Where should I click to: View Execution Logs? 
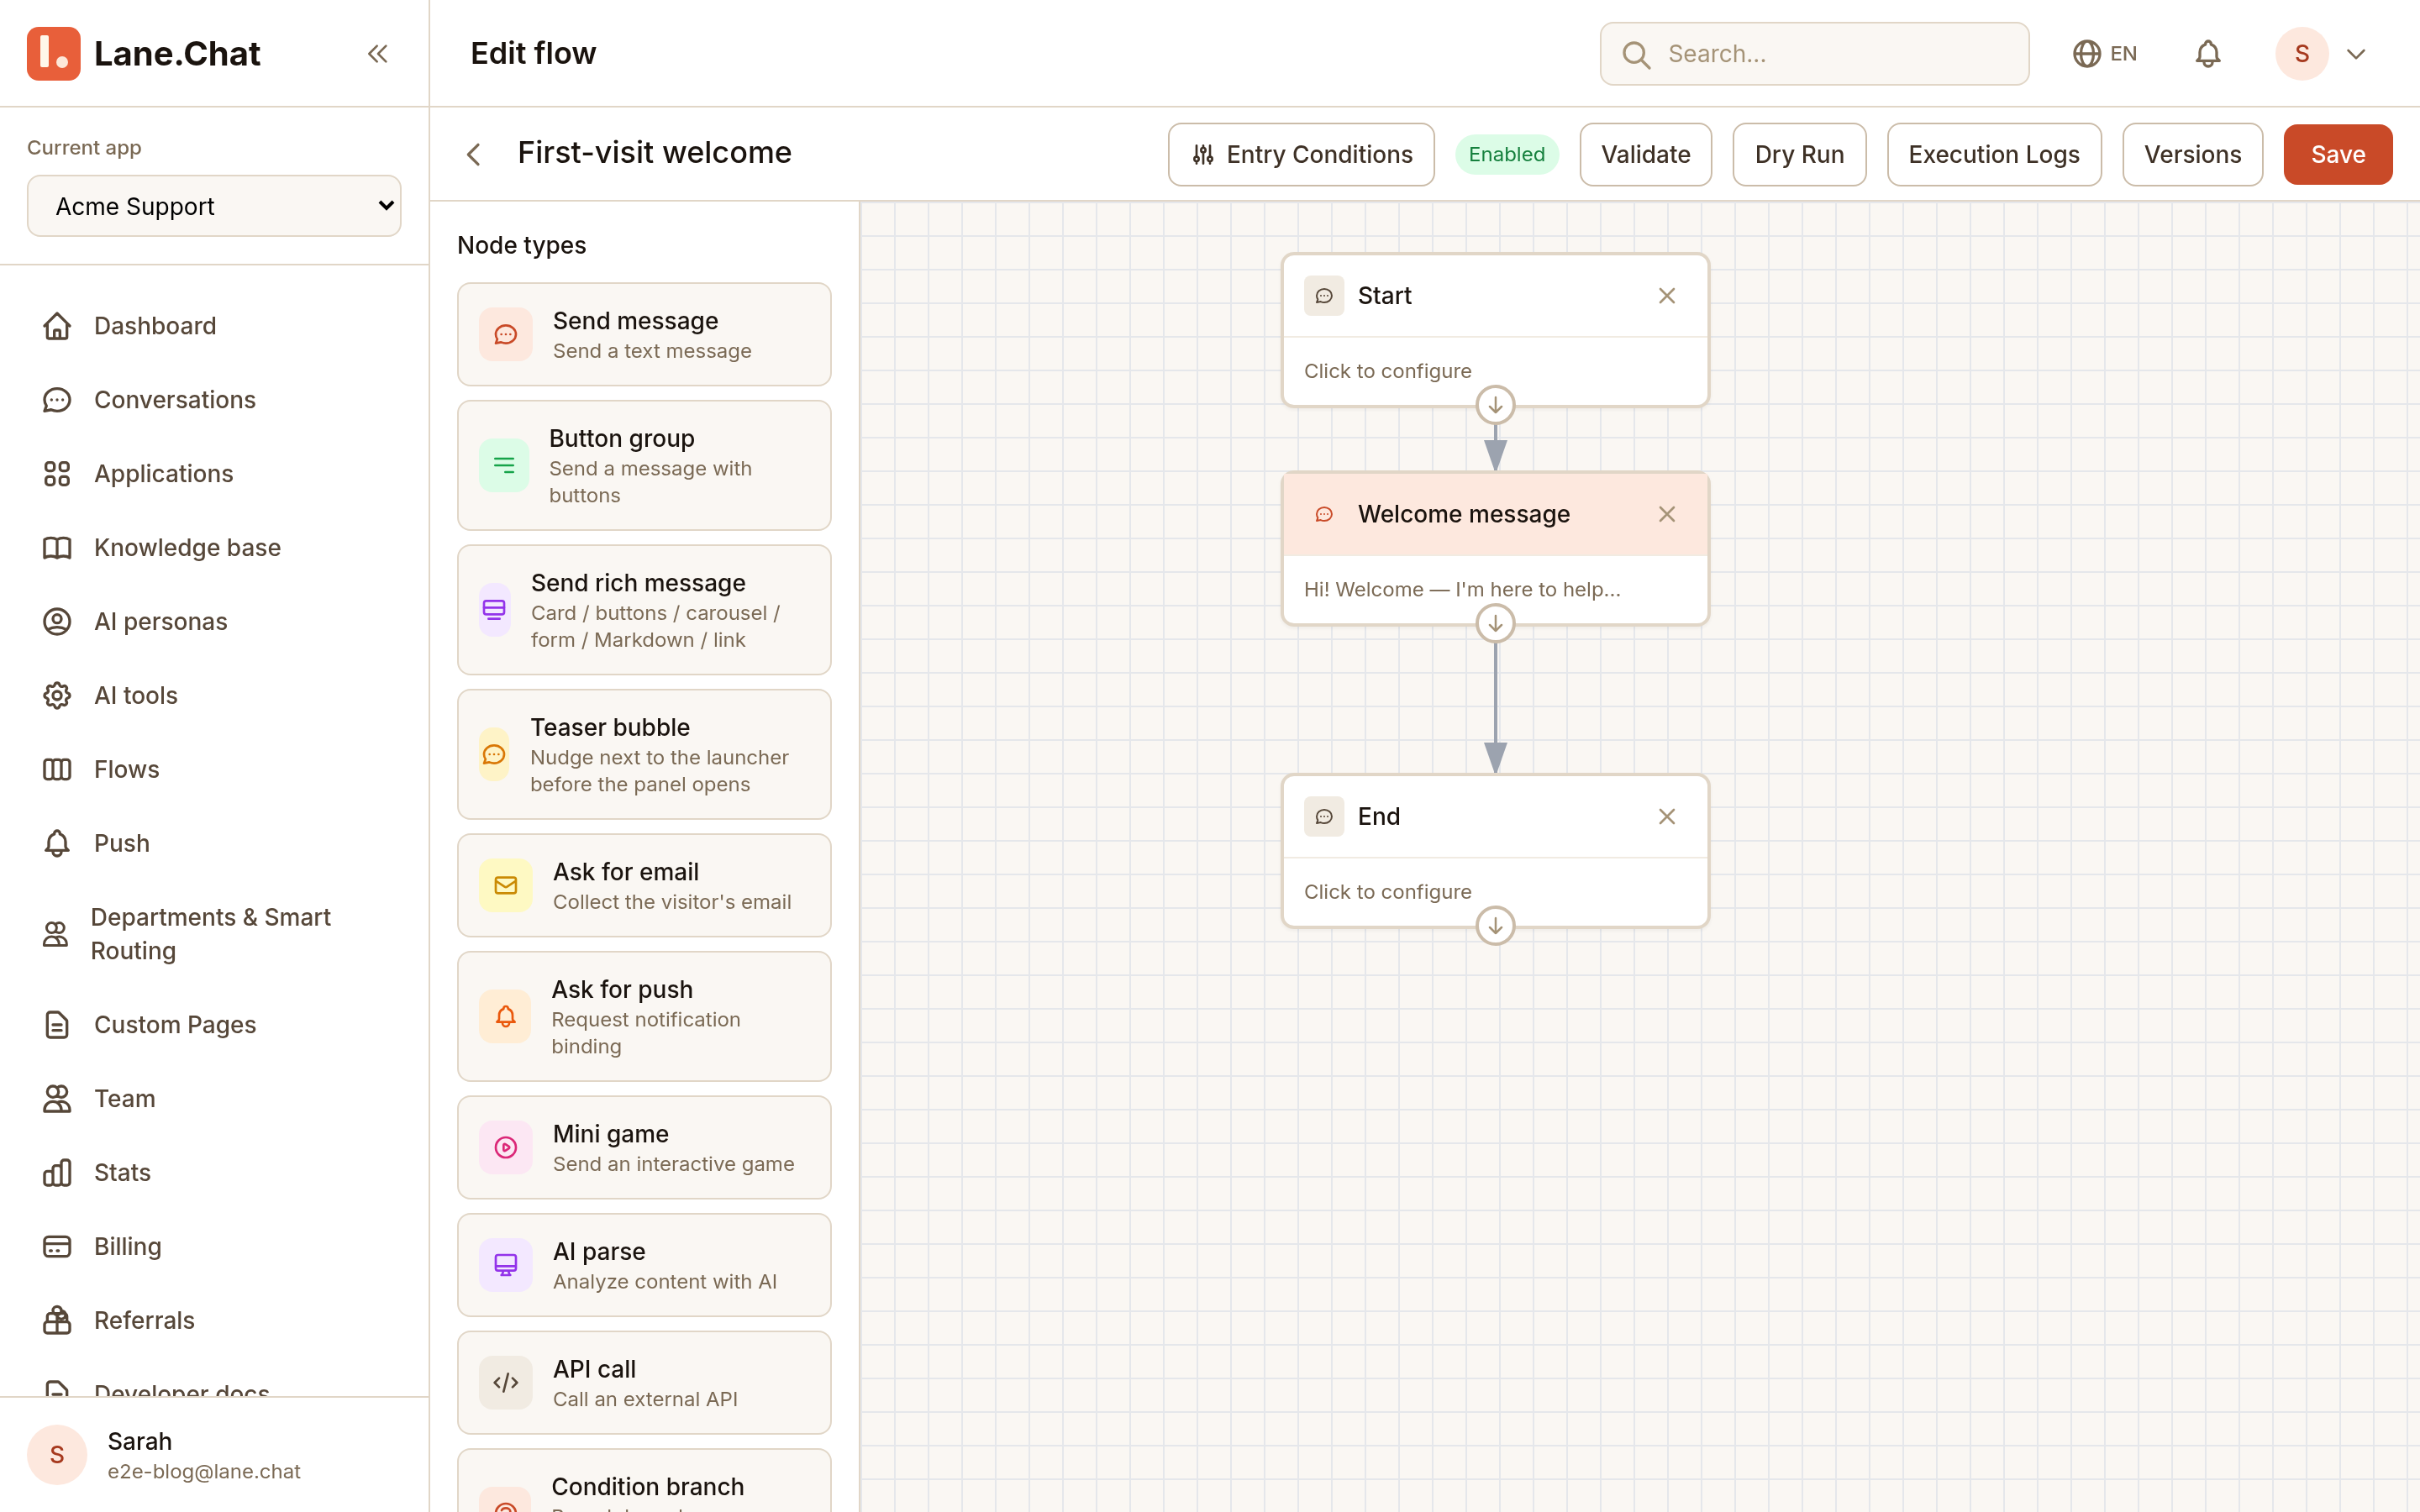(x=1993, y=155)
